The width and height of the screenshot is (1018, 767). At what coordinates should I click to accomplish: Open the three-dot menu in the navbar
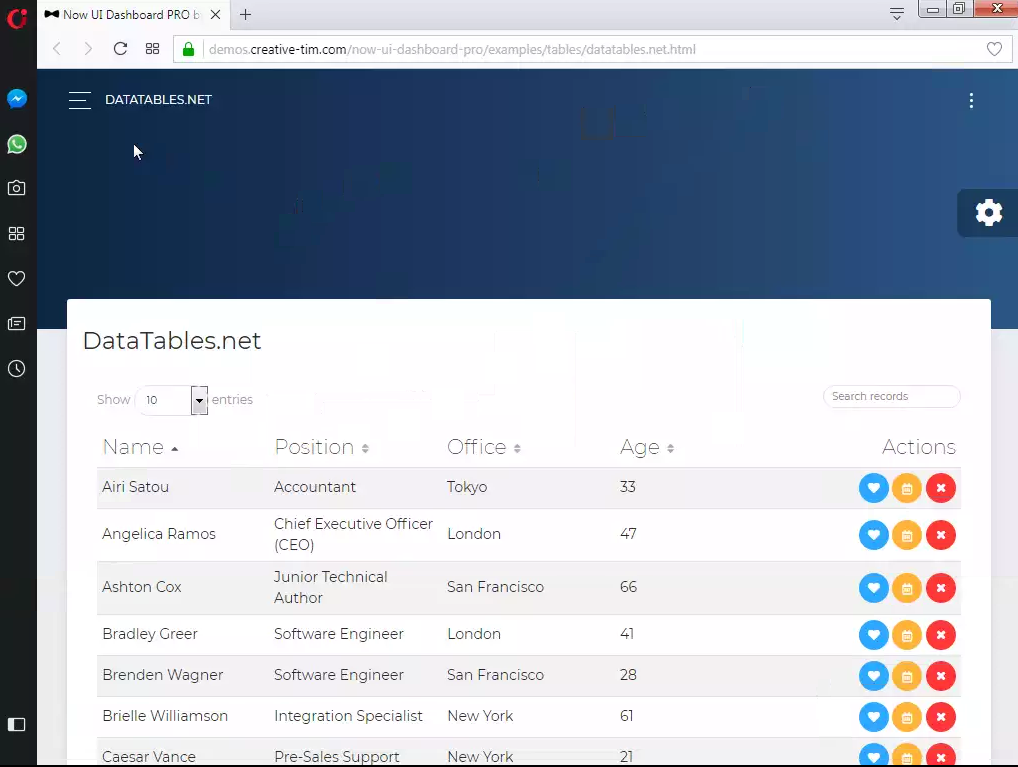click(x=971, y=100)
